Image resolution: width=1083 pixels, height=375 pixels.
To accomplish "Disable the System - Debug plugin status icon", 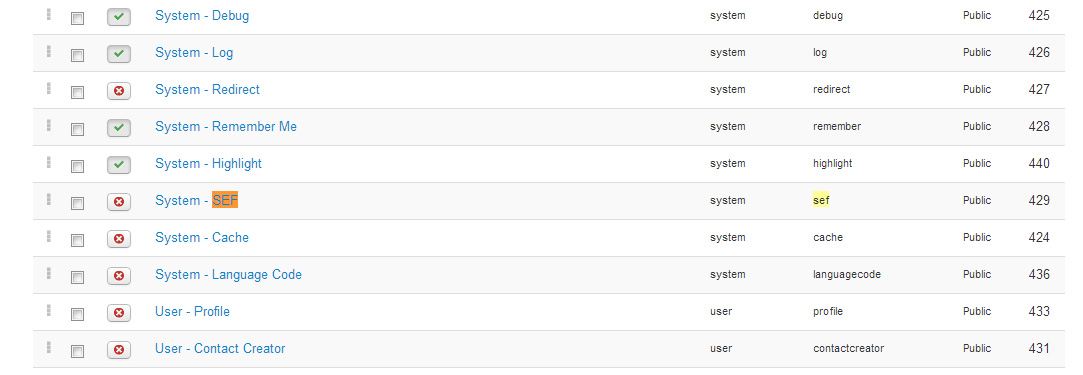I will [x=119, y=17].
